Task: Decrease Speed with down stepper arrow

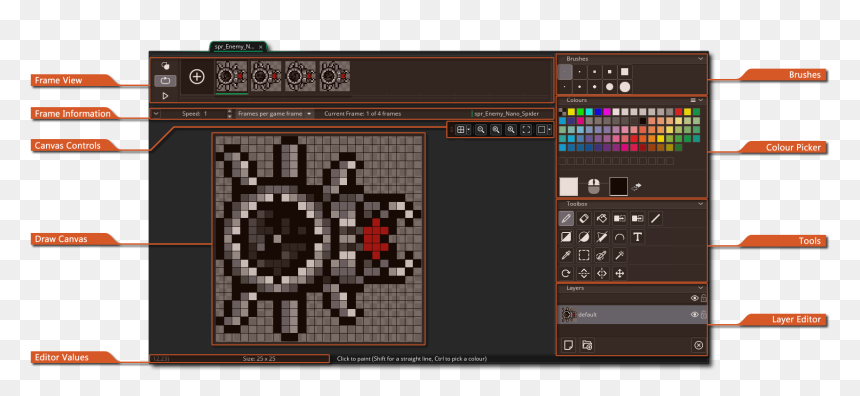Action: pyautogui.click(x=229, y=116)
